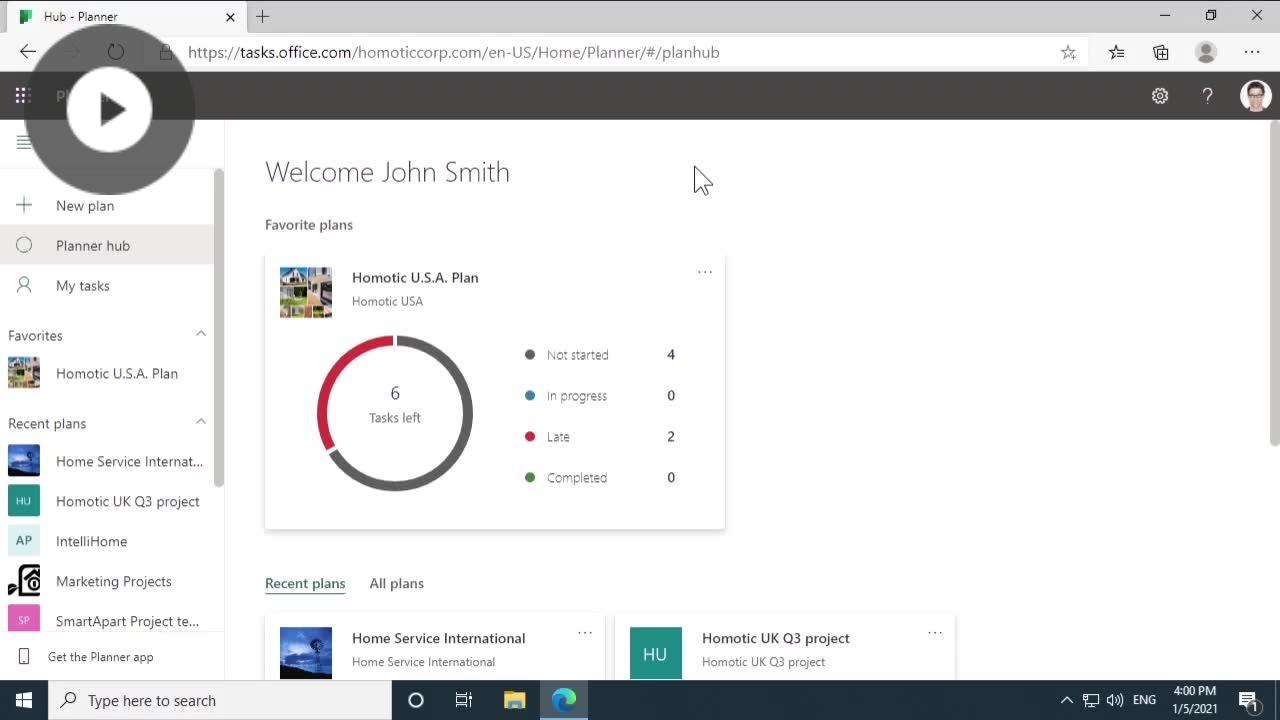This screenshot has width=1280, height=720.
Task: Click the My tasks person icon
Action: coord(24,285)
